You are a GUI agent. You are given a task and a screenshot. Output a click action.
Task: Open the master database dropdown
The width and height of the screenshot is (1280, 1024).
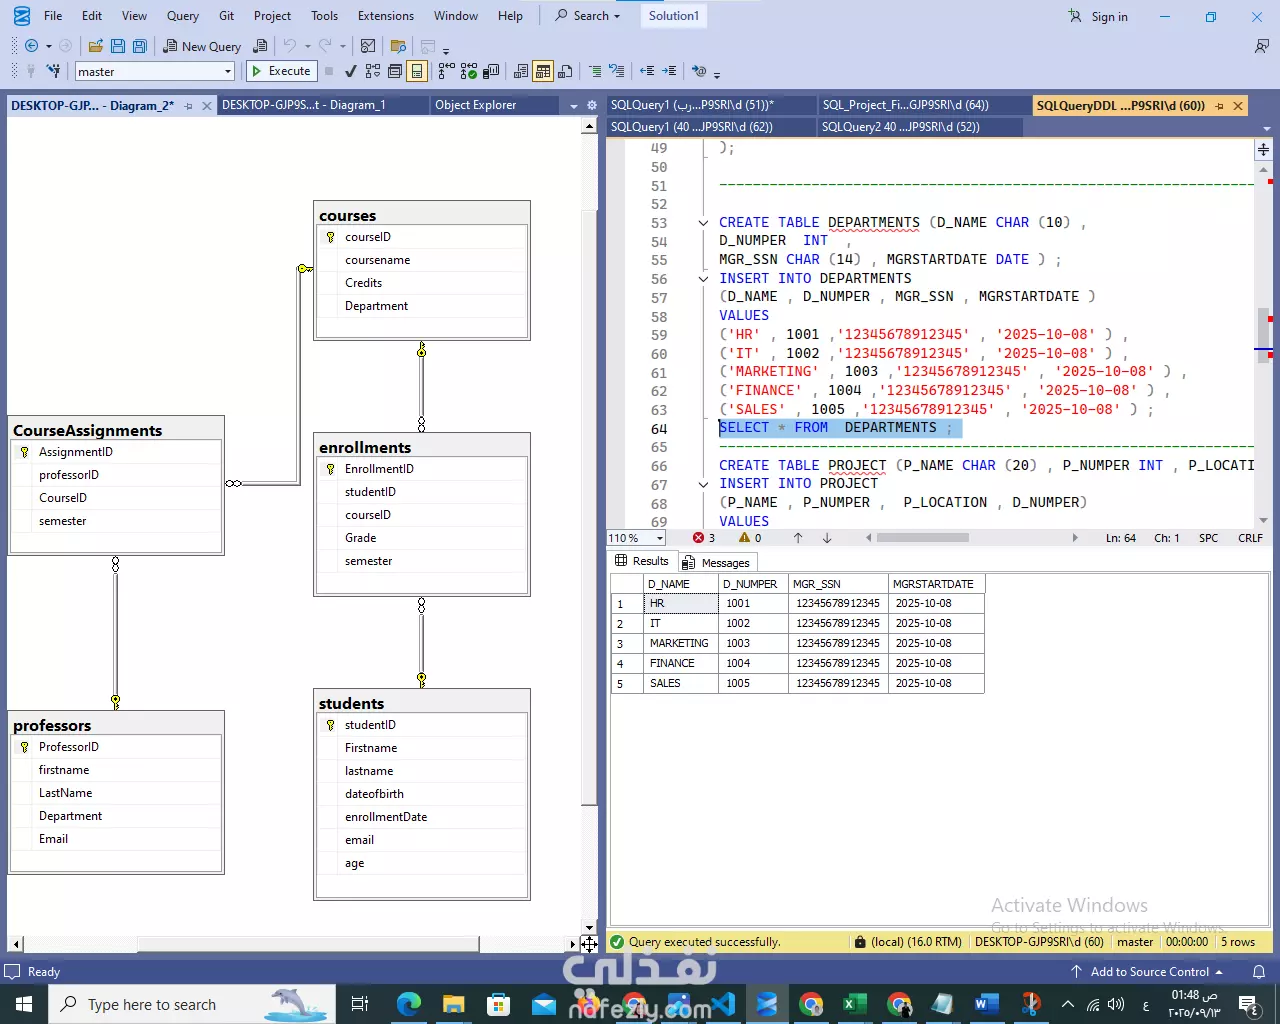[228, 71]
